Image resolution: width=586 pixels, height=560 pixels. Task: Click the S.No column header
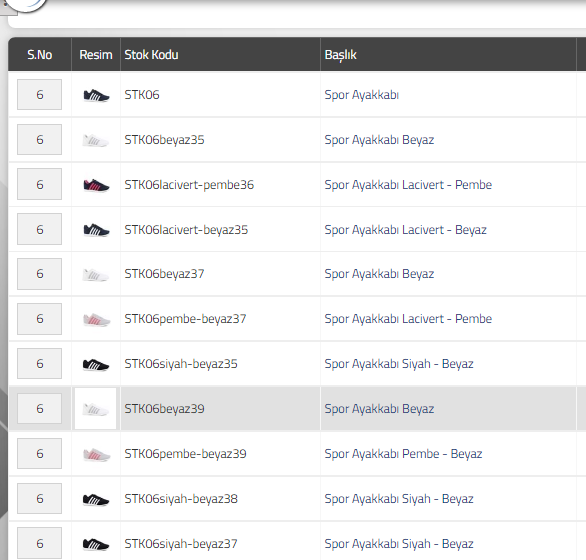(x=40, y=55)
